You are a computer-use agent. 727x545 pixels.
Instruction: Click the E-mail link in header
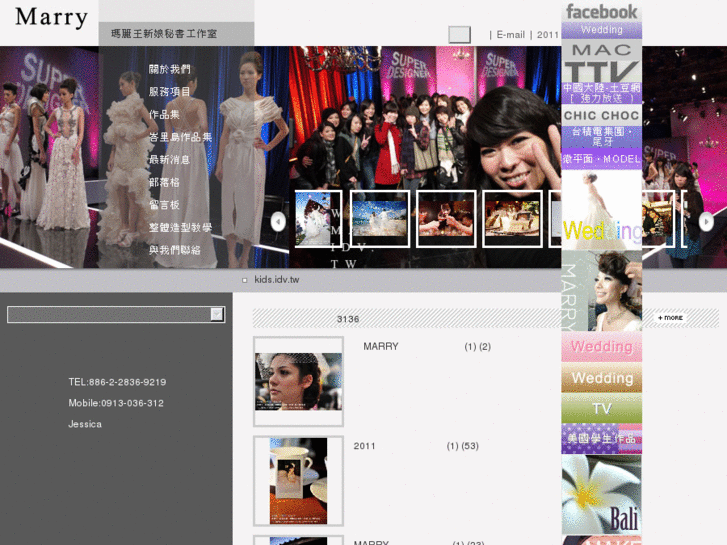pyautogui.click(x=510, y=35)
